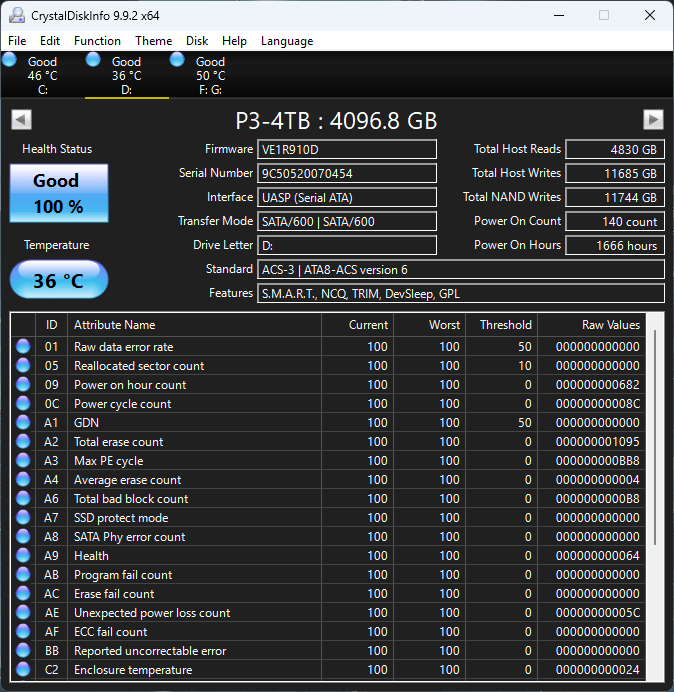Click status orb of Erase fail count
Viewport: 674px width, 692px height.
pos(23,593)
